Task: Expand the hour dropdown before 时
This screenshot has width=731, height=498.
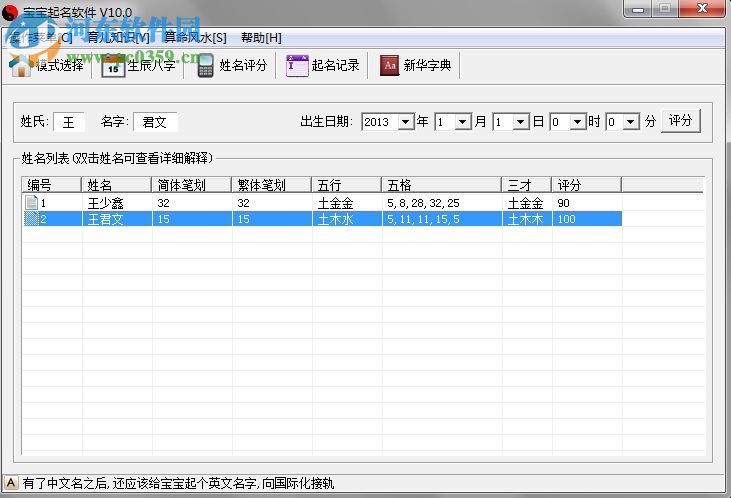Action: 577,122
